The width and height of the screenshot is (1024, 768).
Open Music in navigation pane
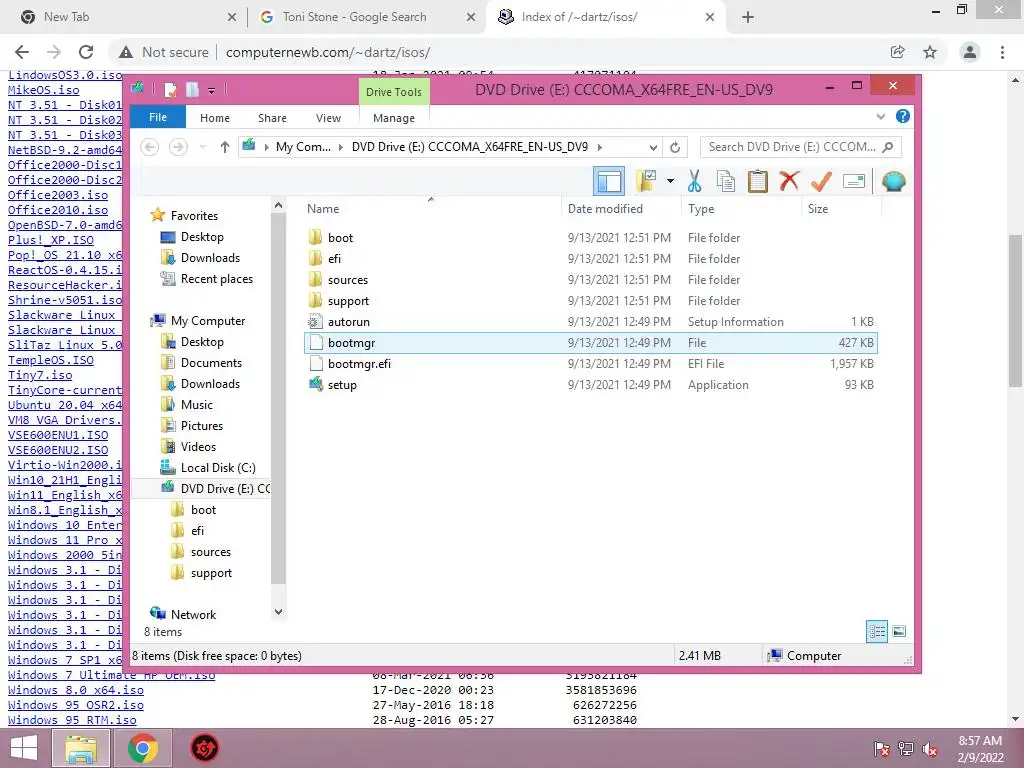pos(197,405)
